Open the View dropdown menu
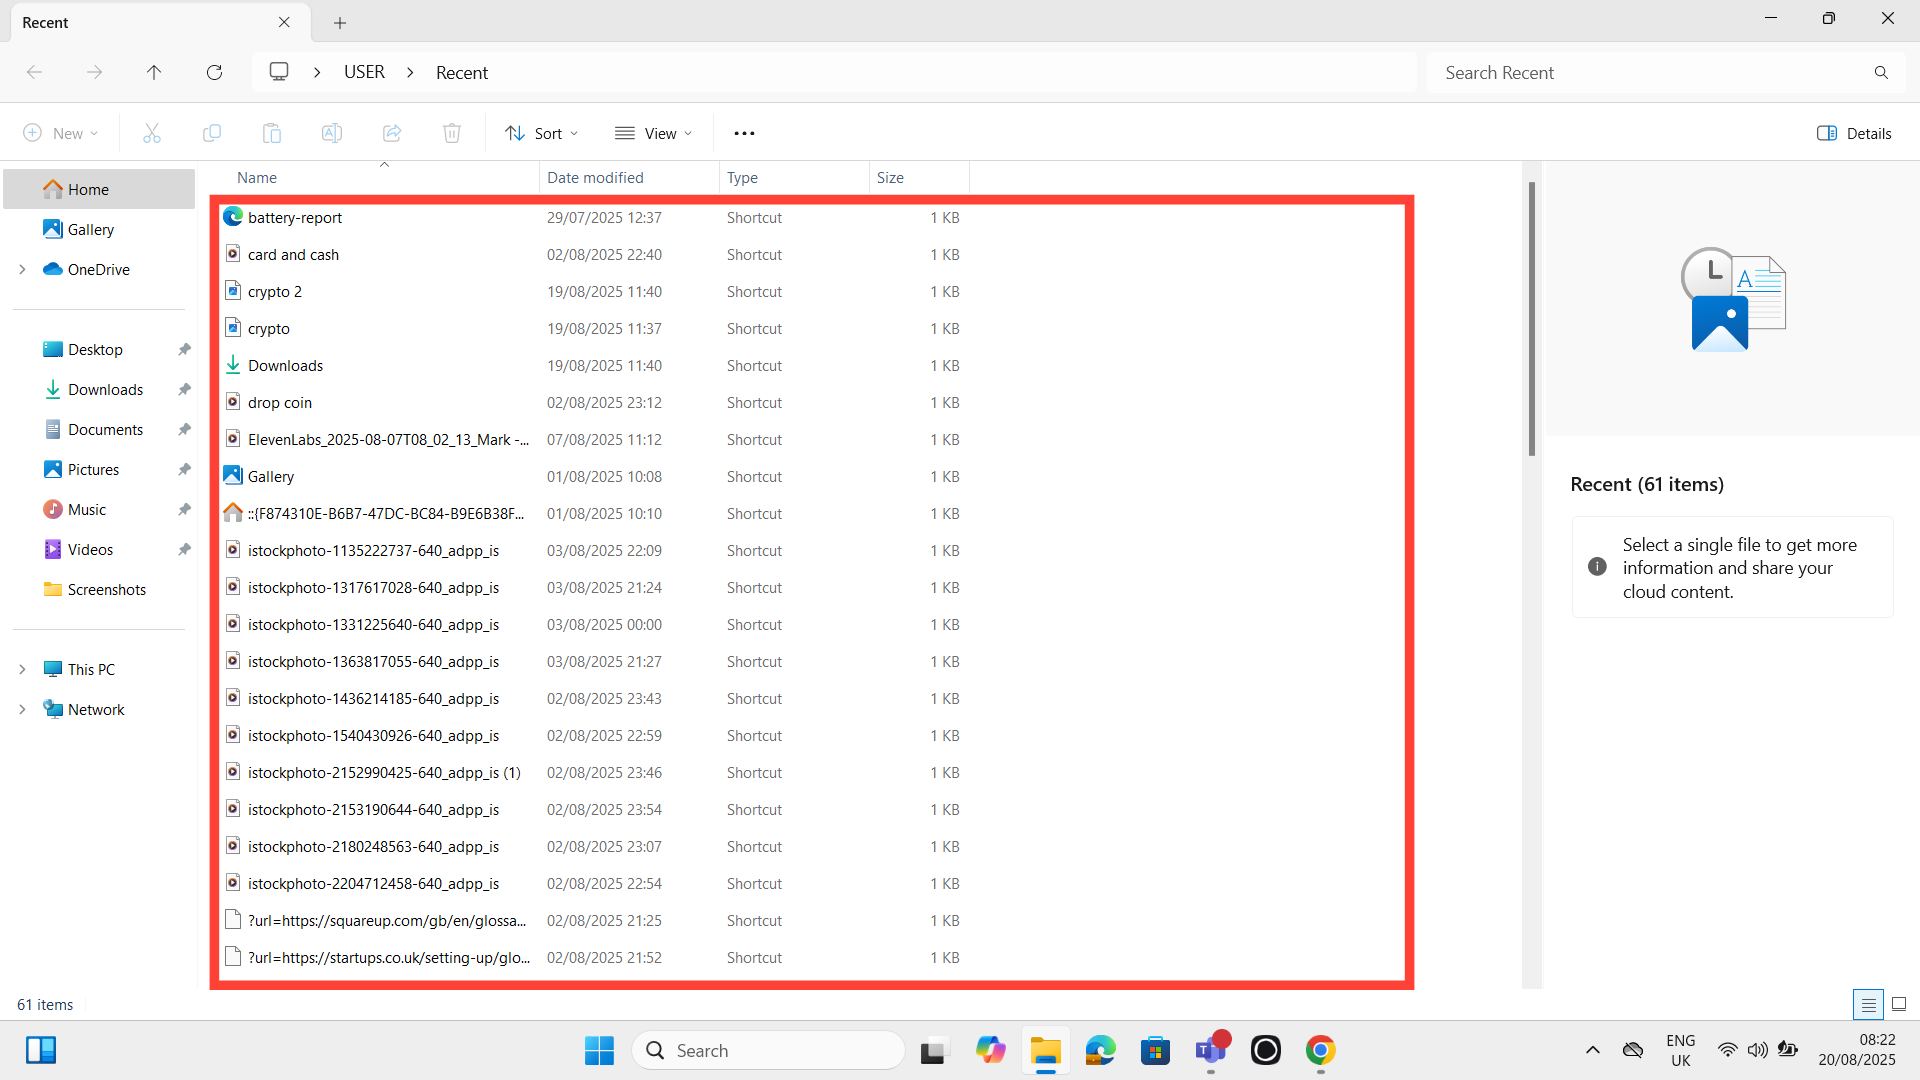 coord(653,133)
